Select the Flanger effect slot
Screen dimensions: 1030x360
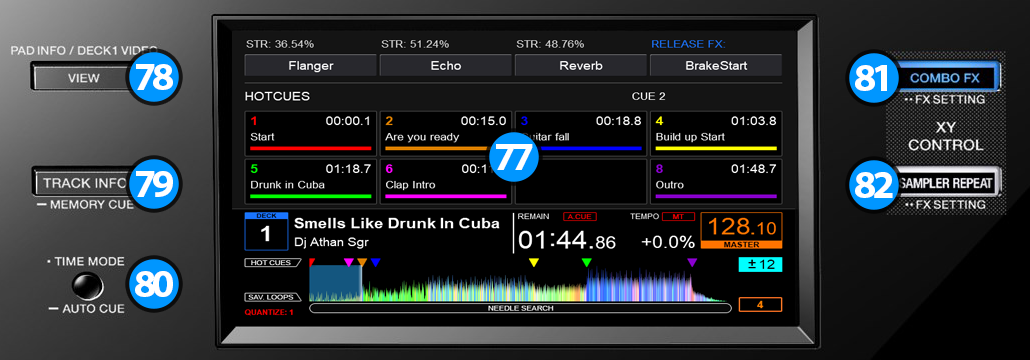[311, 65]
